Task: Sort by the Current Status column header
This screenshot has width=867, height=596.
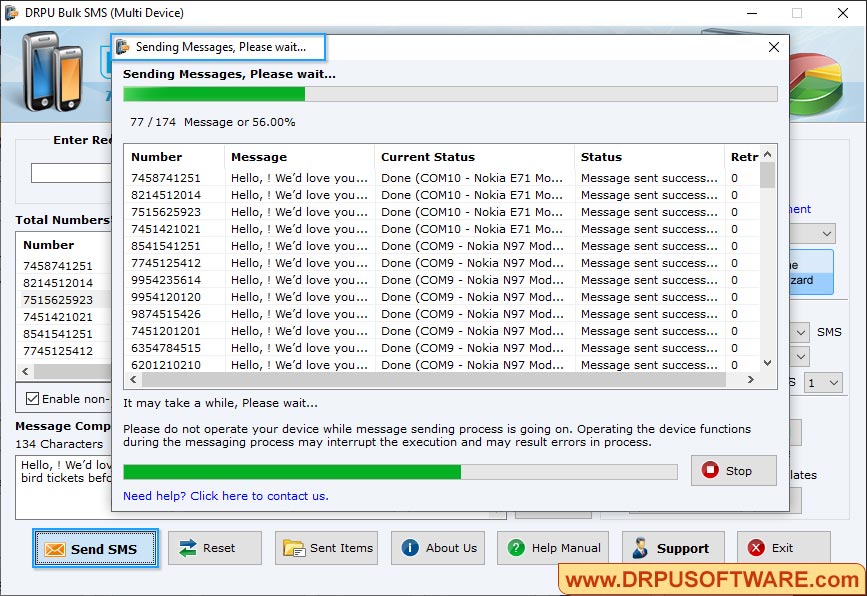Action: coord(474,157)
